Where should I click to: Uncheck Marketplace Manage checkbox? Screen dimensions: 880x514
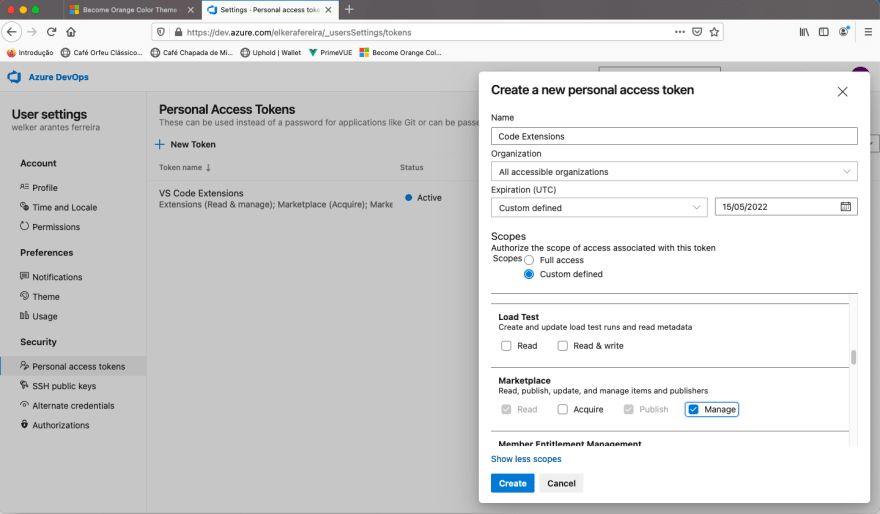pyautogui.click(x=694, y=409)
